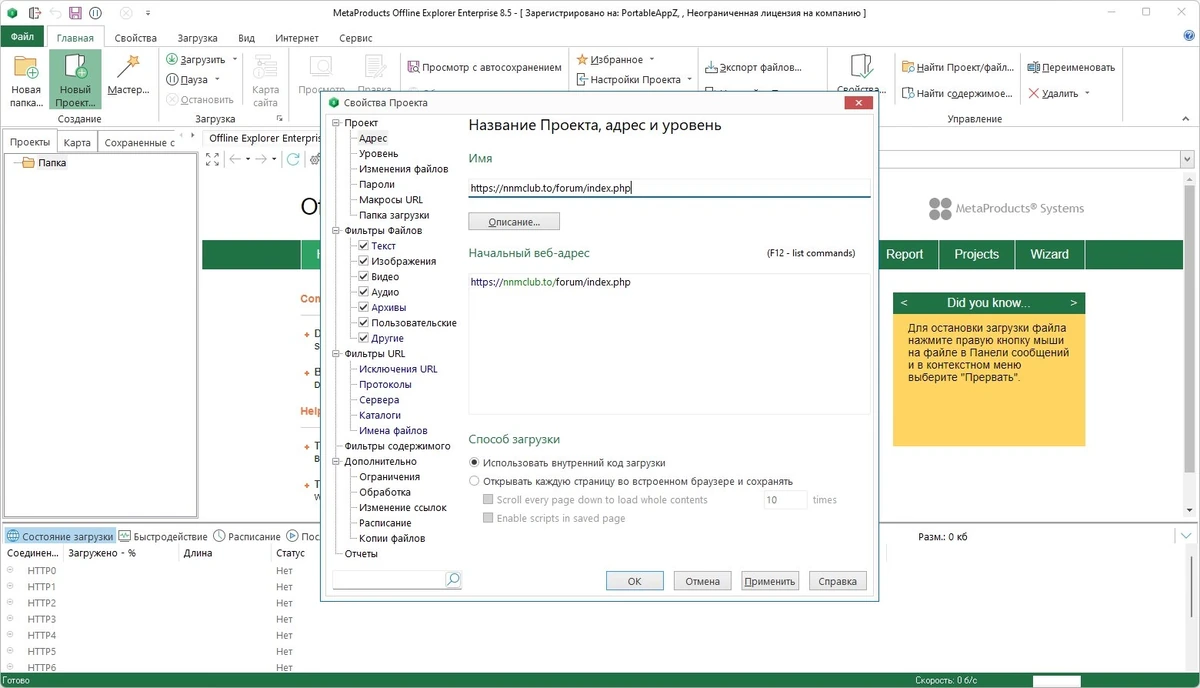Start download with the Загрузить button
Image resolution: width=1200 pixels, height=688 pixels.
(195, 59)
